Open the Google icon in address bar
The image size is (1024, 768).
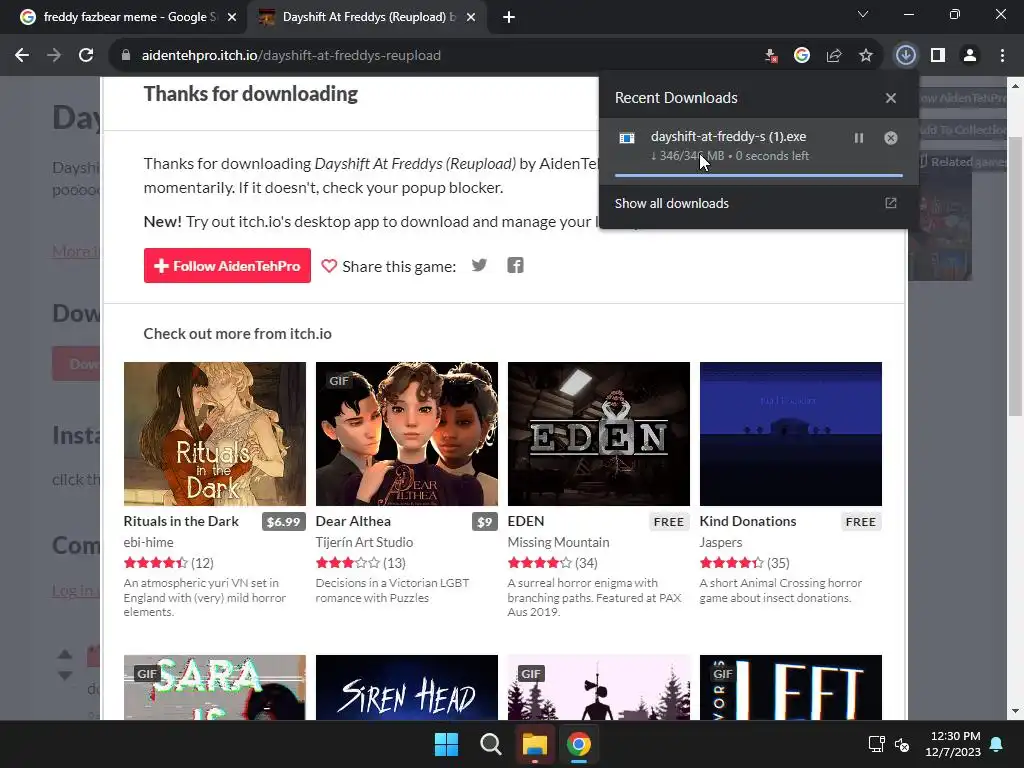pyautogui.click(x=802, y=56)
